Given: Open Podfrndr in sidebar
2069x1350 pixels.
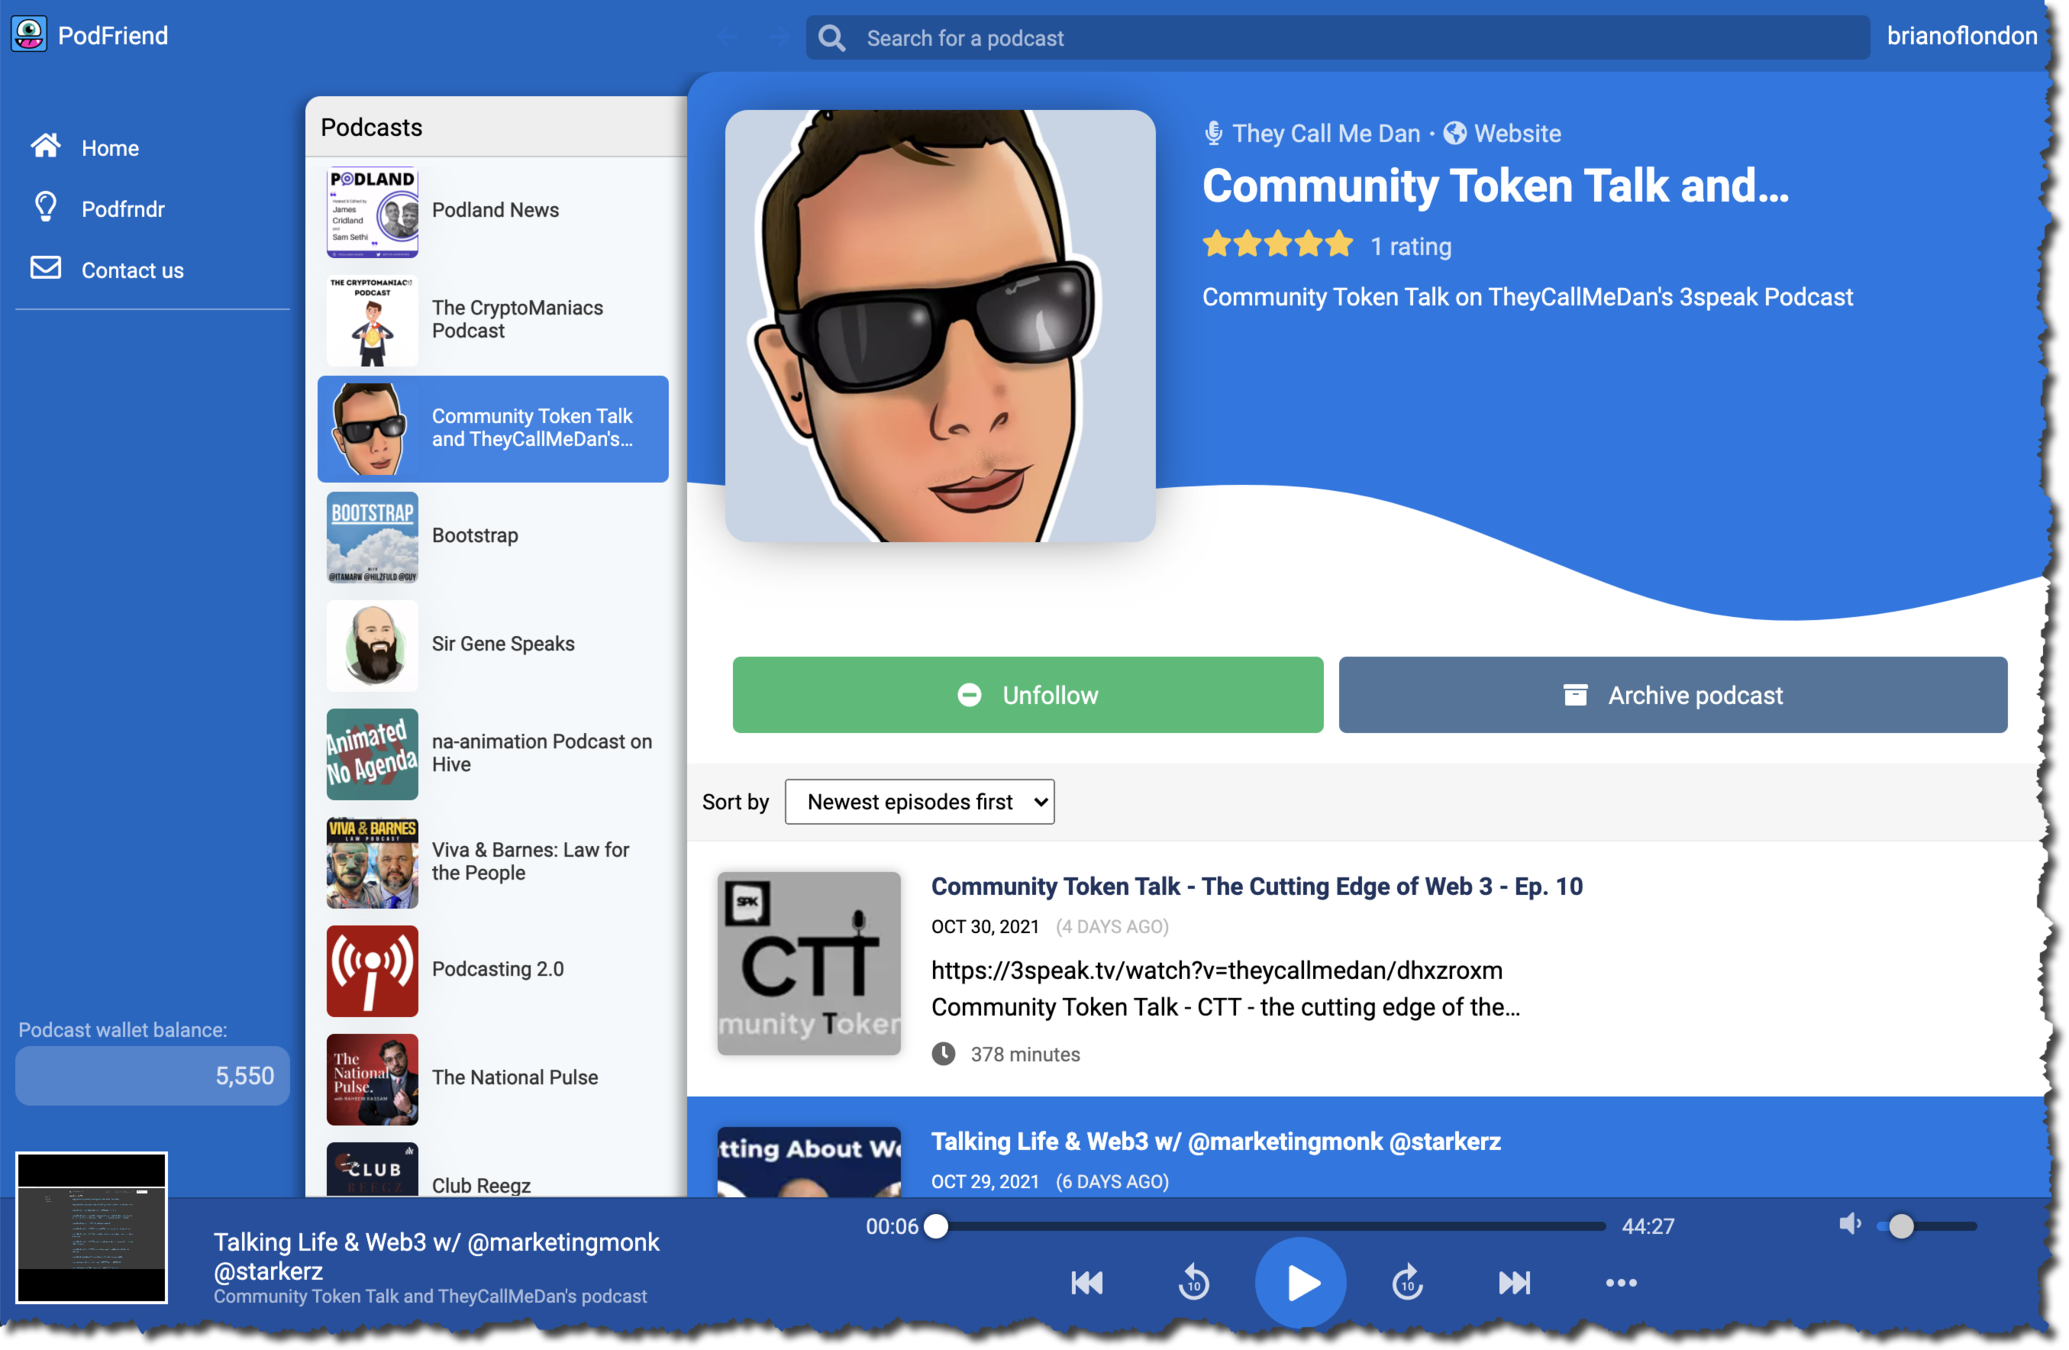Looking at the screenshot, I should click(x=122, y=209).
